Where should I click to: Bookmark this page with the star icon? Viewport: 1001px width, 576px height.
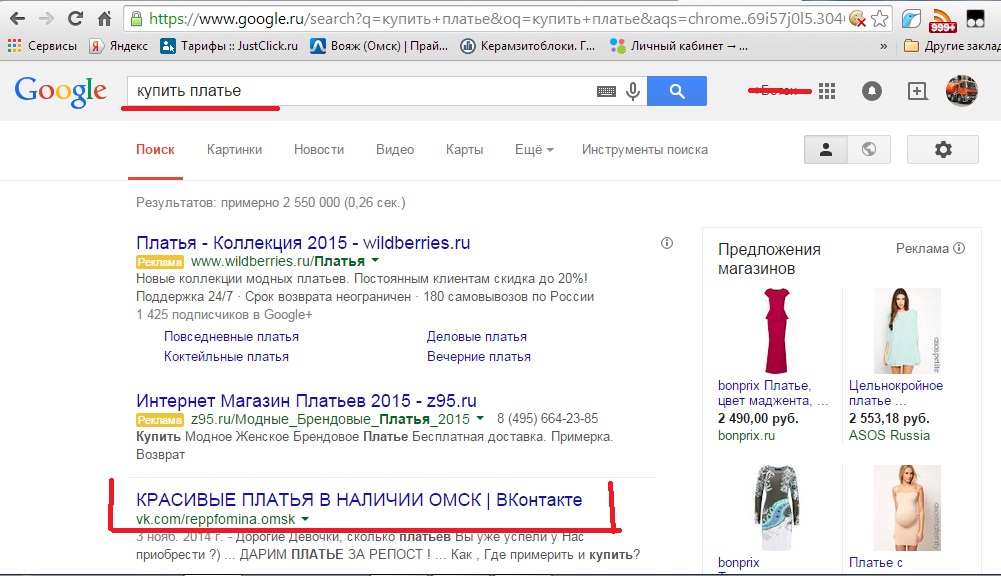(880, 19)
